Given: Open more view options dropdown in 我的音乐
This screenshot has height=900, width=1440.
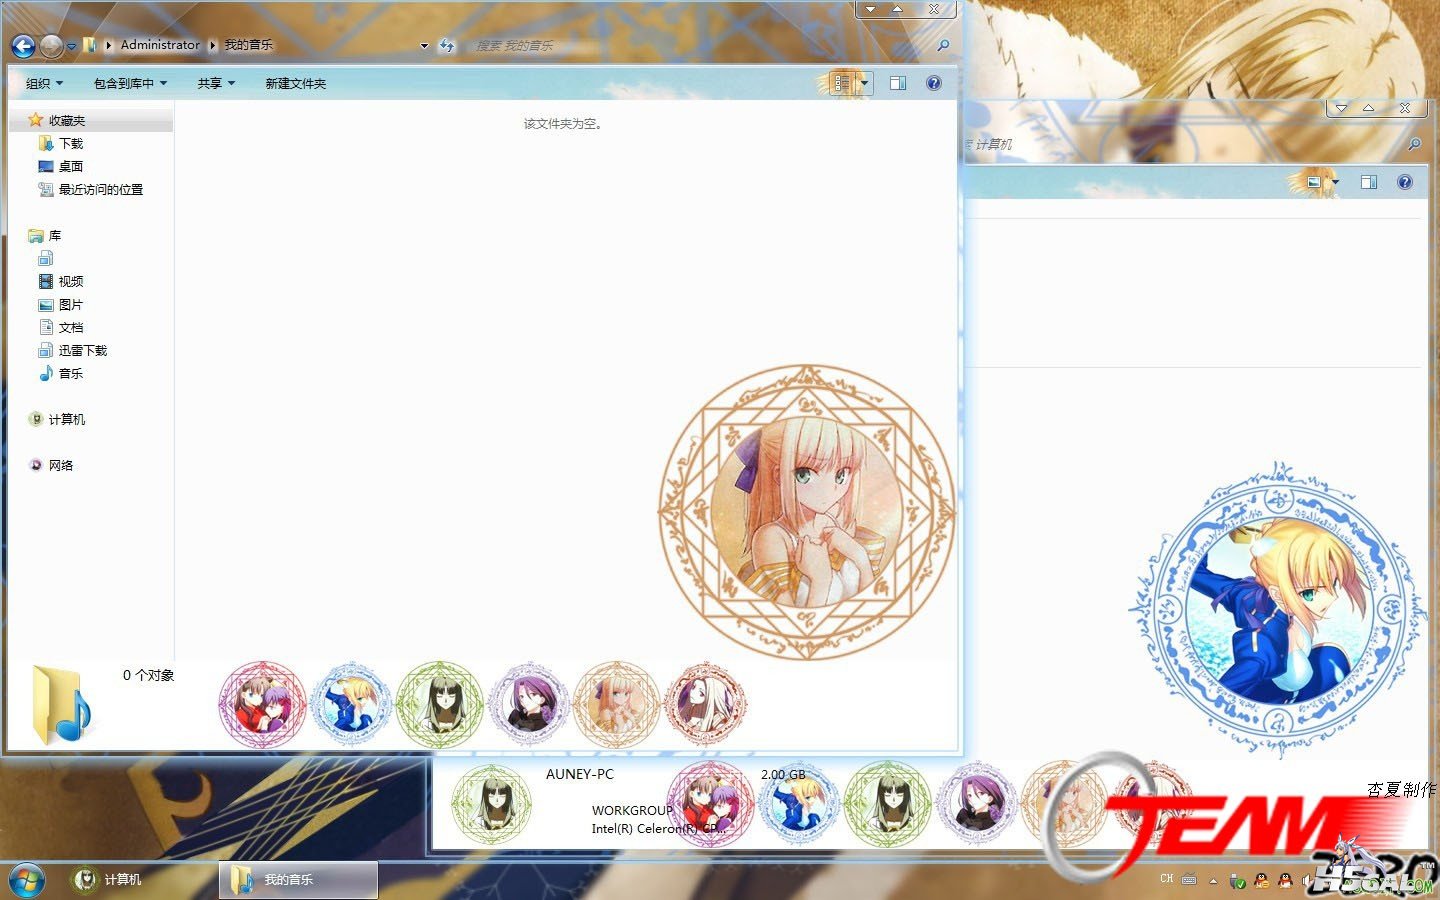Looking at the screenshot, I should [x=865, y=83].
